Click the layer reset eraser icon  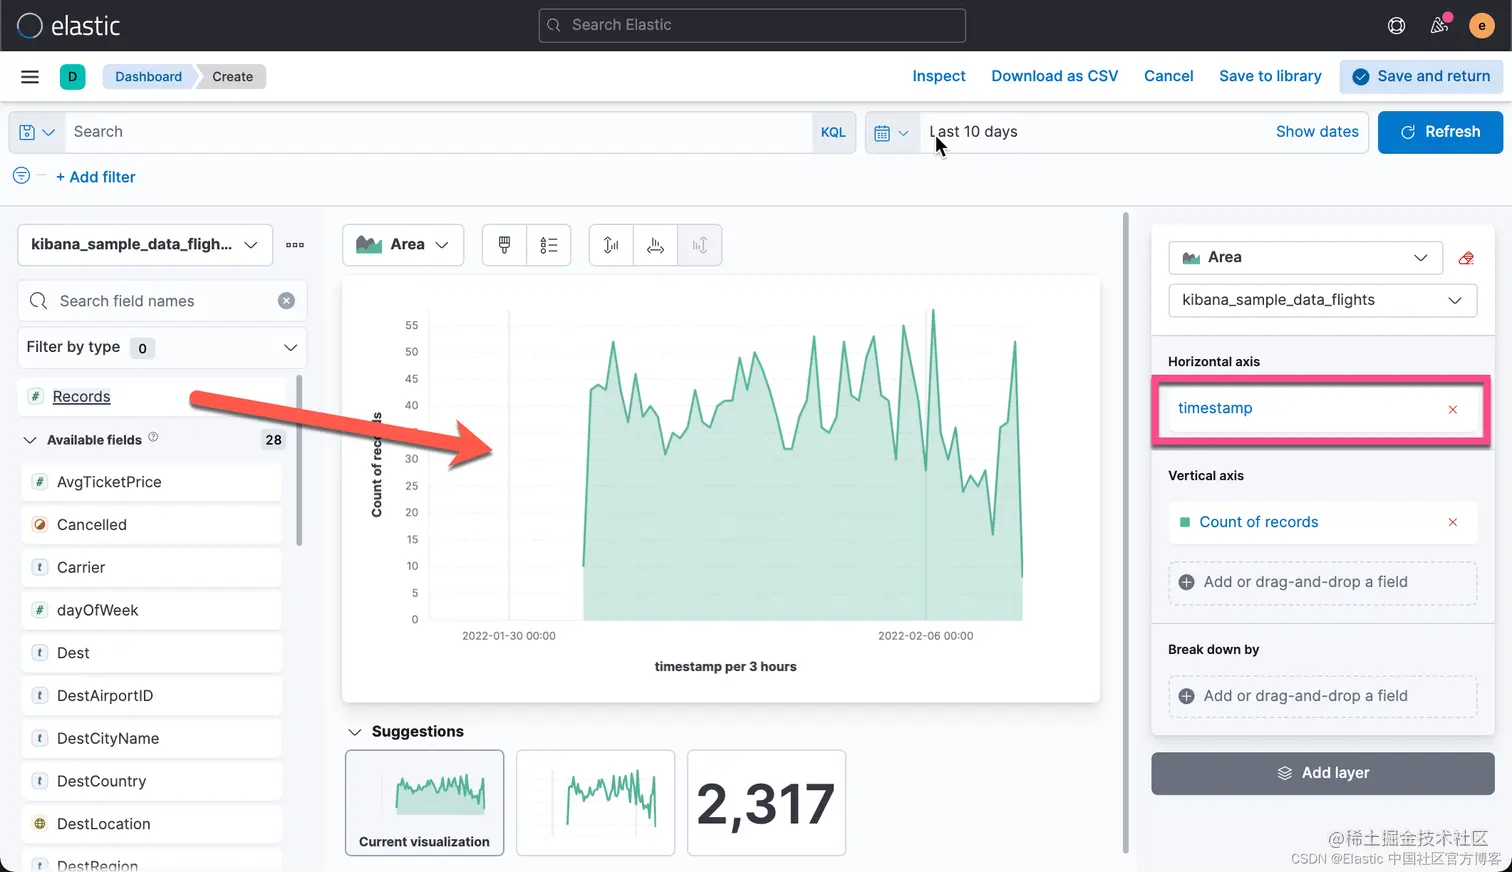(x=1466, y=258)
